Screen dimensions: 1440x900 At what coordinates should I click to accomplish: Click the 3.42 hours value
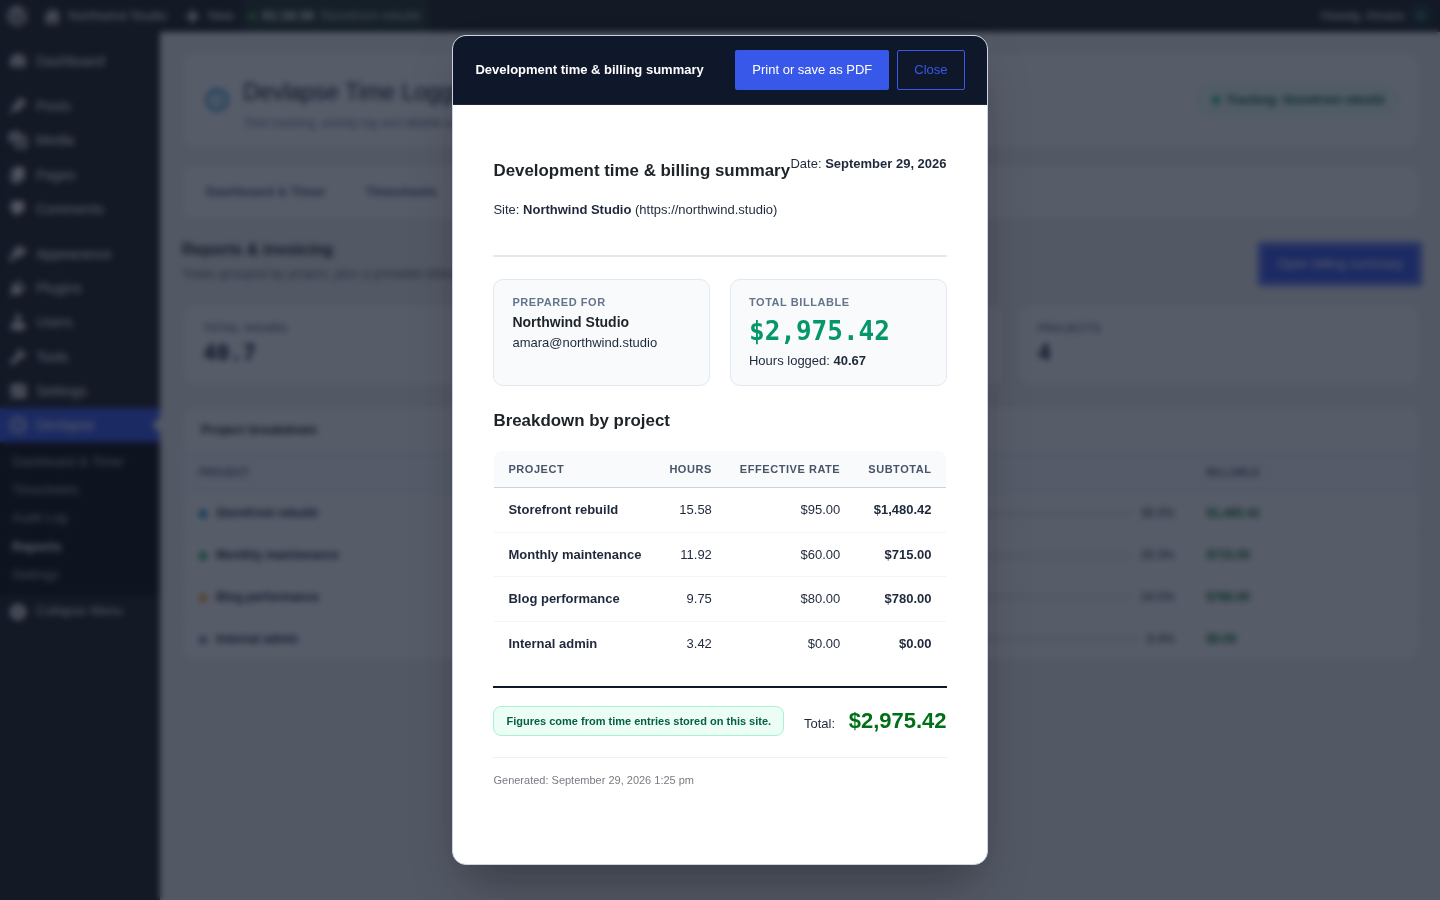[699, 644]
